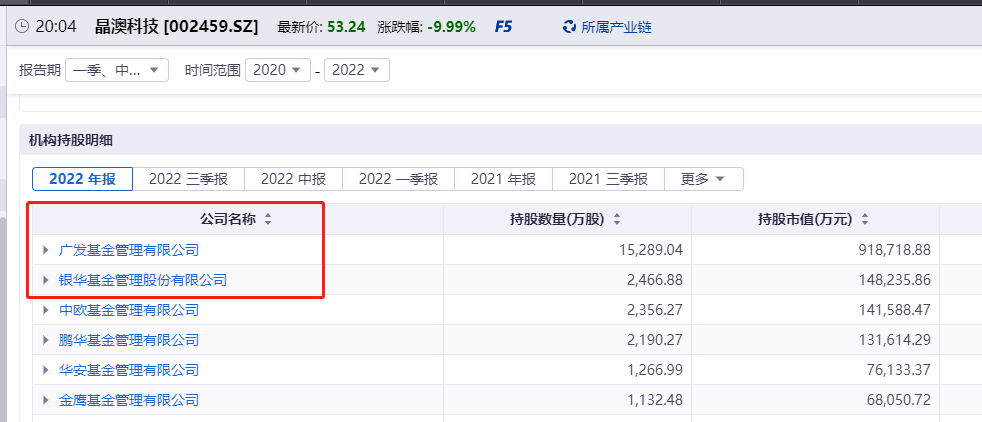982x422 pixels.
Task: Click the 晶澳科技 [002459.SZ] stock title
Action: coord(177,26)
